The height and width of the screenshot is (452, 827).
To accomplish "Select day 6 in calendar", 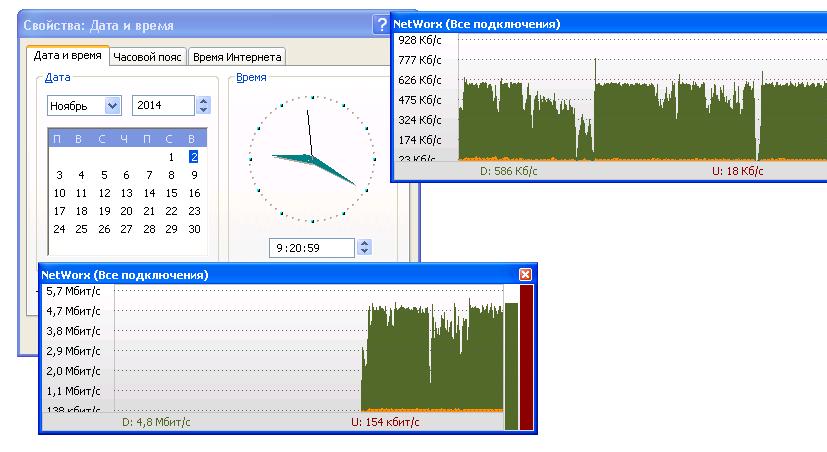I will (126, 175).
